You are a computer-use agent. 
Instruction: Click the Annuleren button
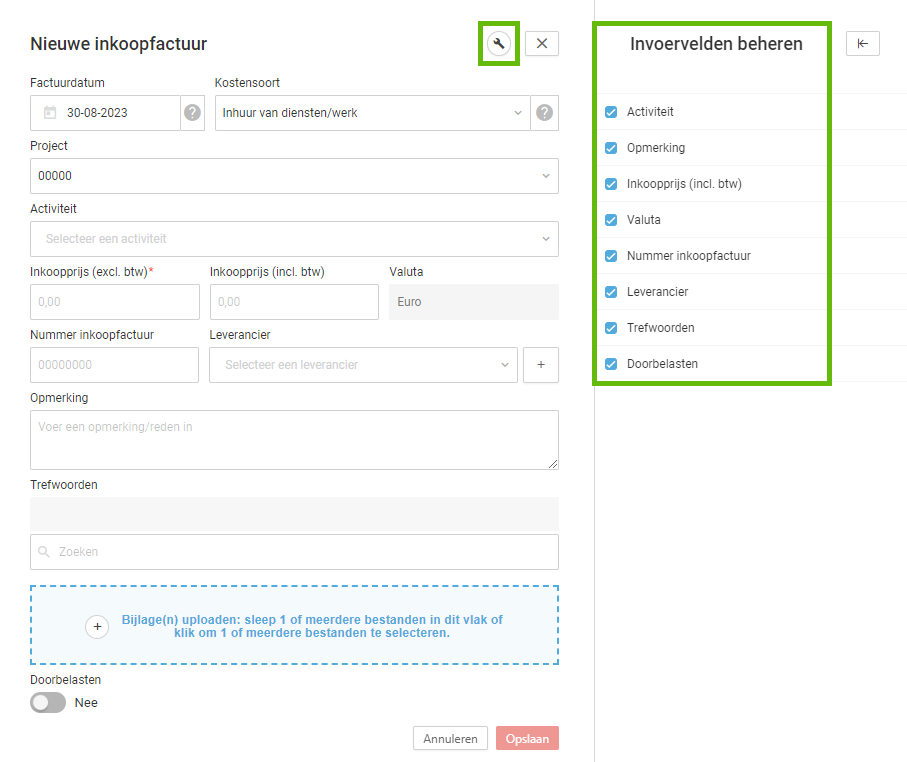[x=450, y=738]
